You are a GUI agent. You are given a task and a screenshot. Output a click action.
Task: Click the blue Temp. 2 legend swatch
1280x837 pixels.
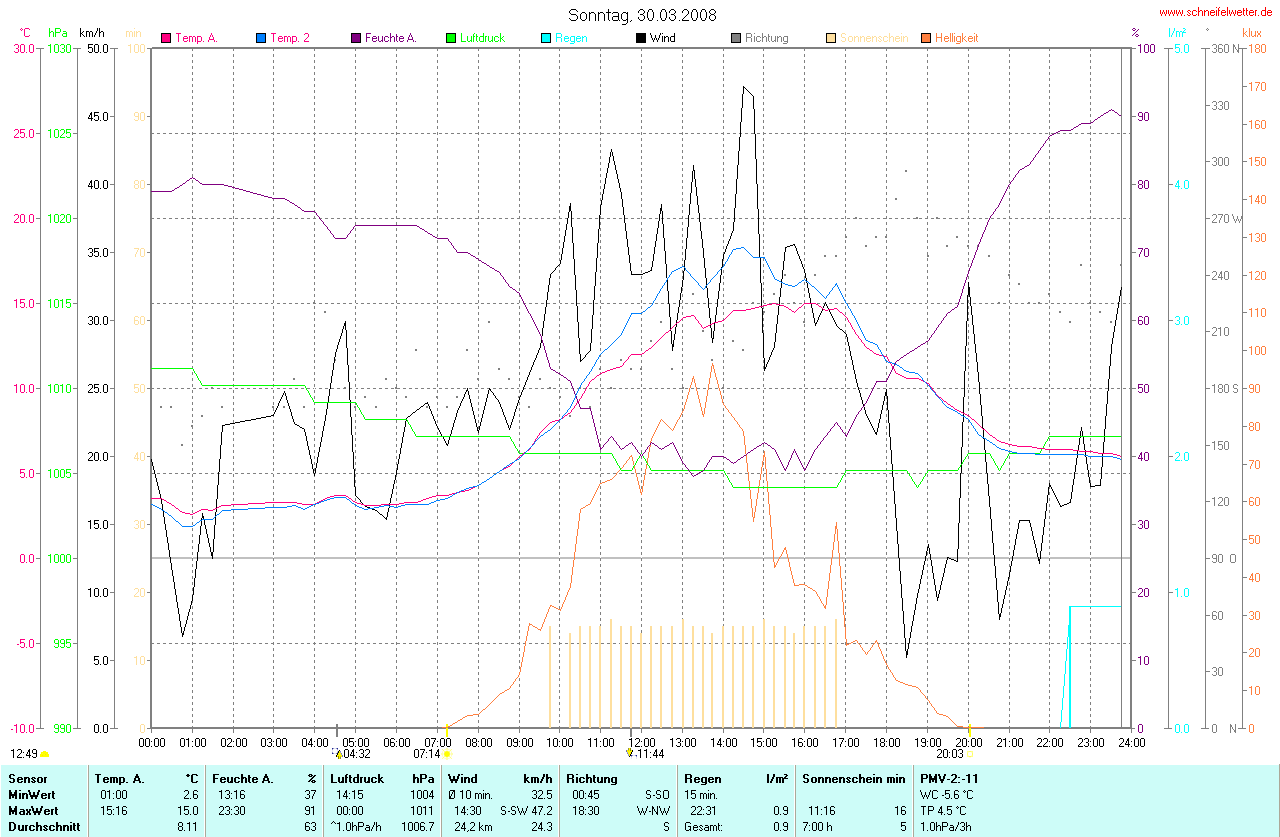262,38
